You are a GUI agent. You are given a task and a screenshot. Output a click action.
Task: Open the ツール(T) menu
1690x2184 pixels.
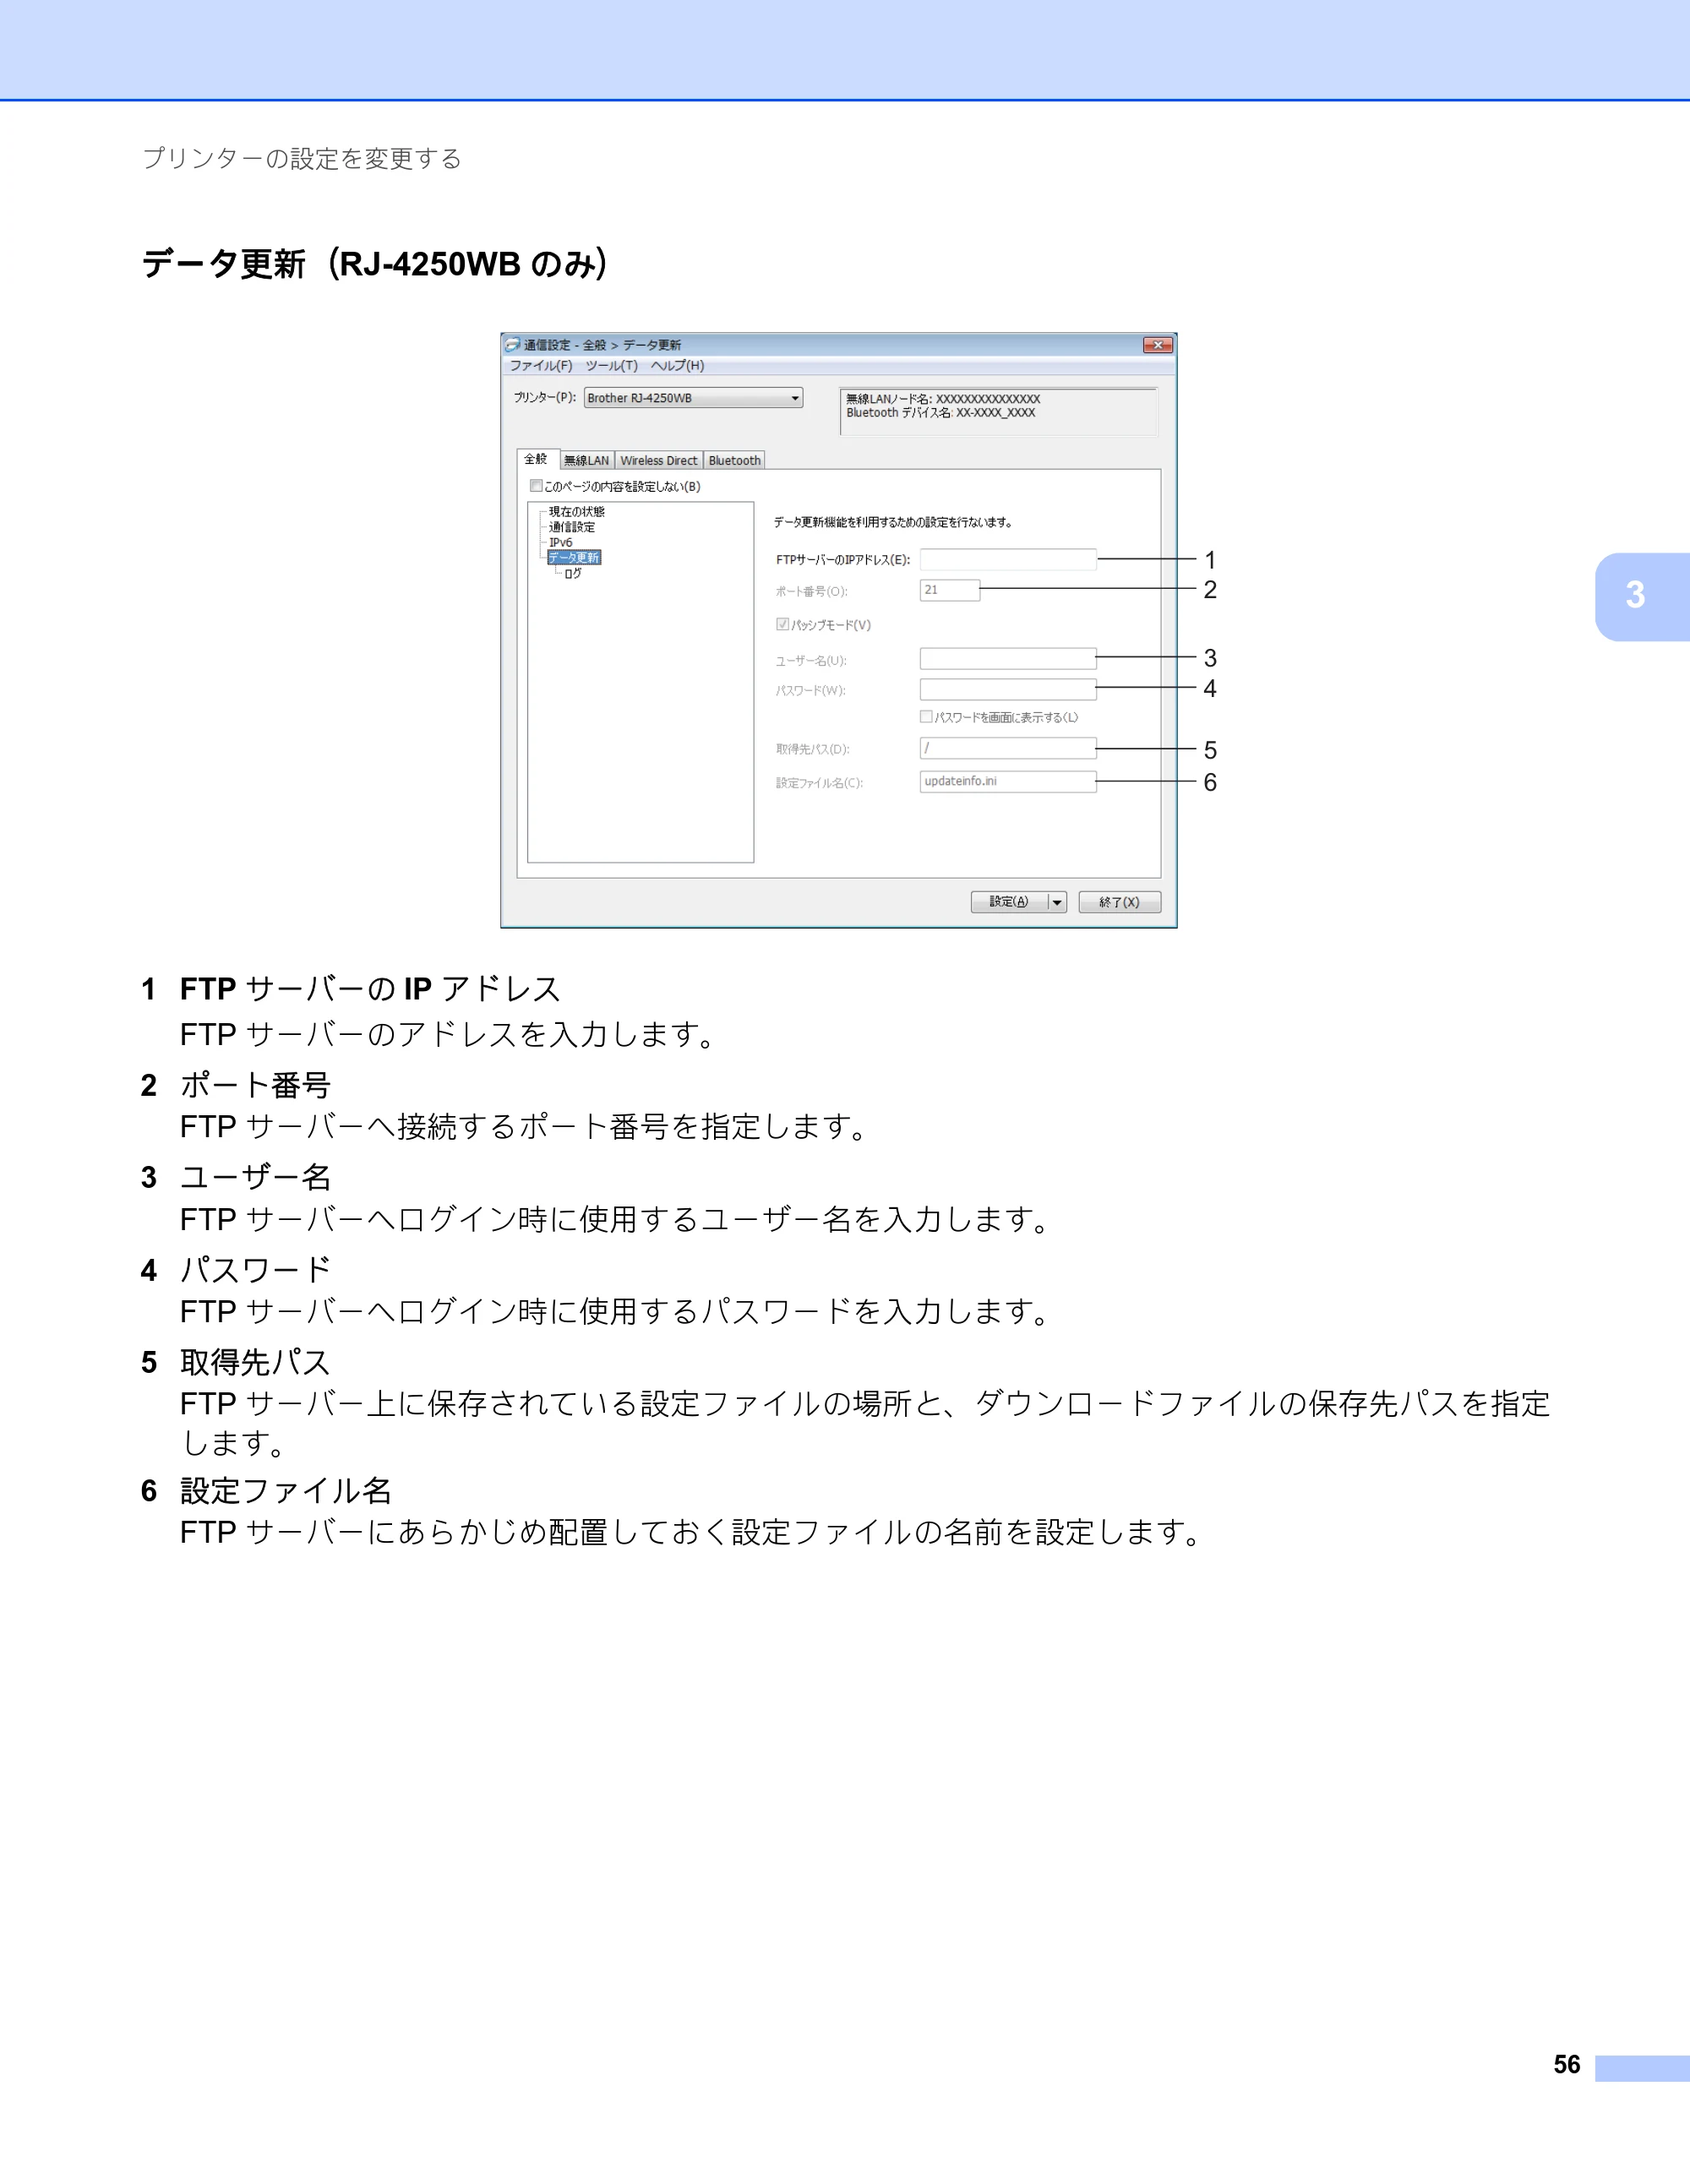[612, 366]
